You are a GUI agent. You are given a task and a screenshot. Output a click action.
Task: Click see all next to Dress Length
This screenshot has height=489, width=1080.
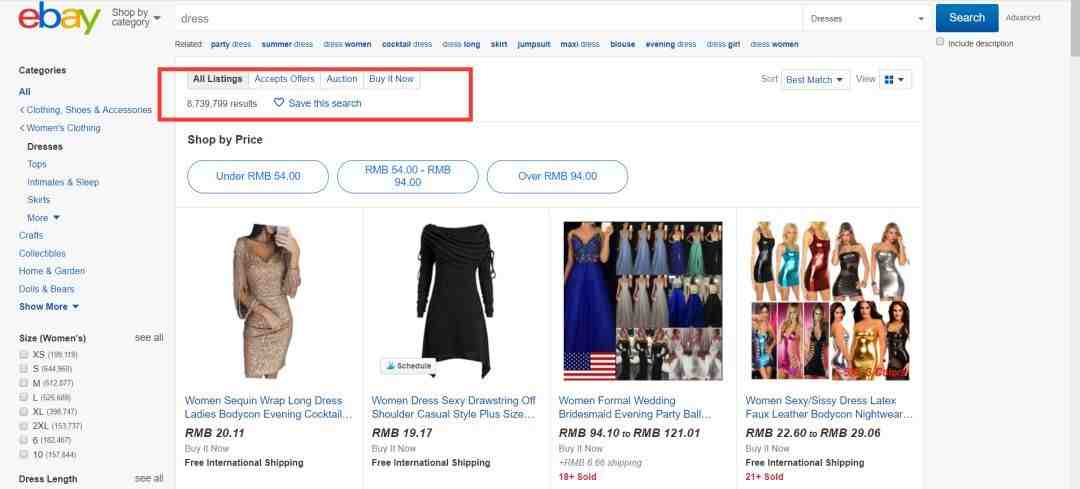pos(149,478)
